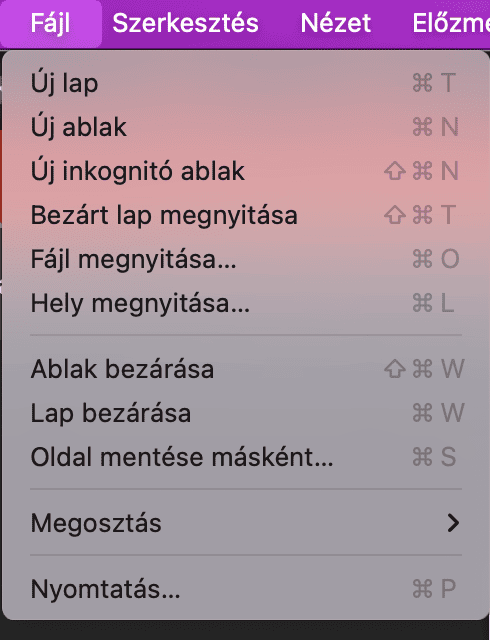Click Bezárt lap megnyitása
The width and height of the screenshot is (490, 640).
tap(246, 215)
